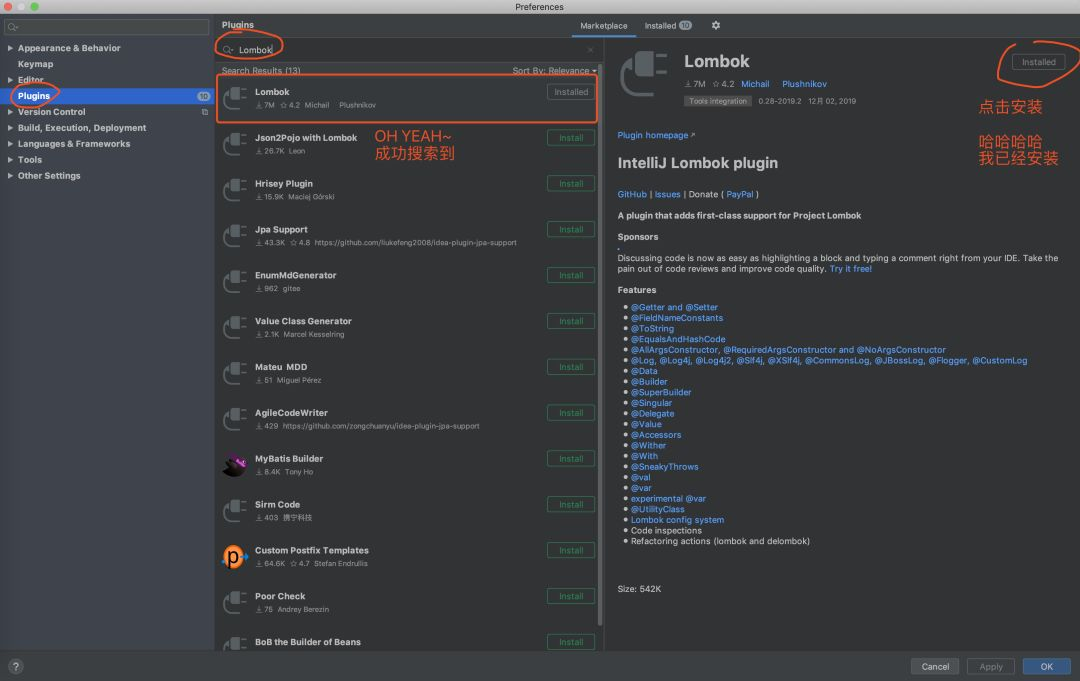Switch to the Installed tab
Image resolution: width=1080 pixels, height=681 pixels.
point(667,25)
